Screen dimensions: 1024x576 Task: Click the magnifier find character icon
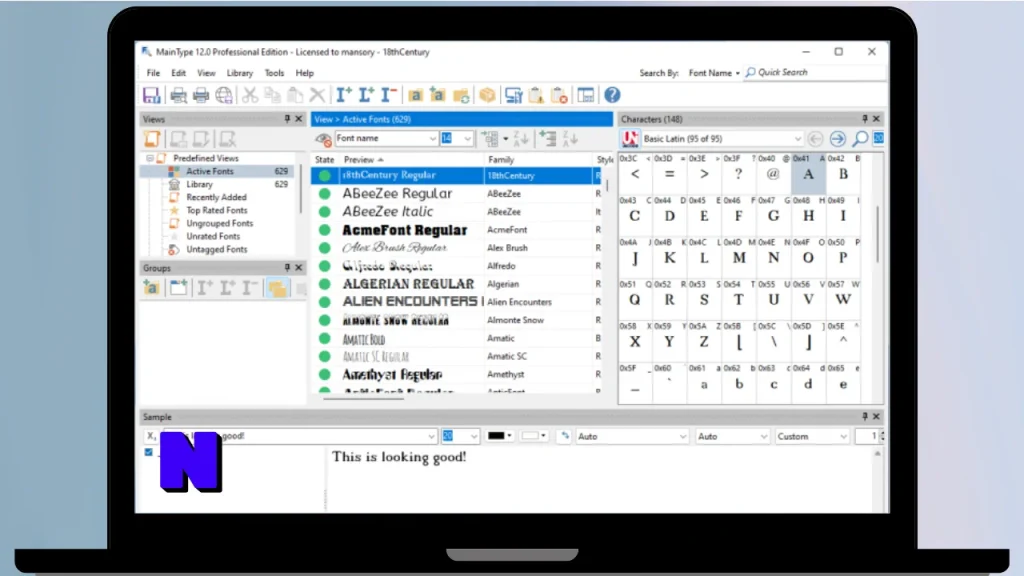click(861, 138)
